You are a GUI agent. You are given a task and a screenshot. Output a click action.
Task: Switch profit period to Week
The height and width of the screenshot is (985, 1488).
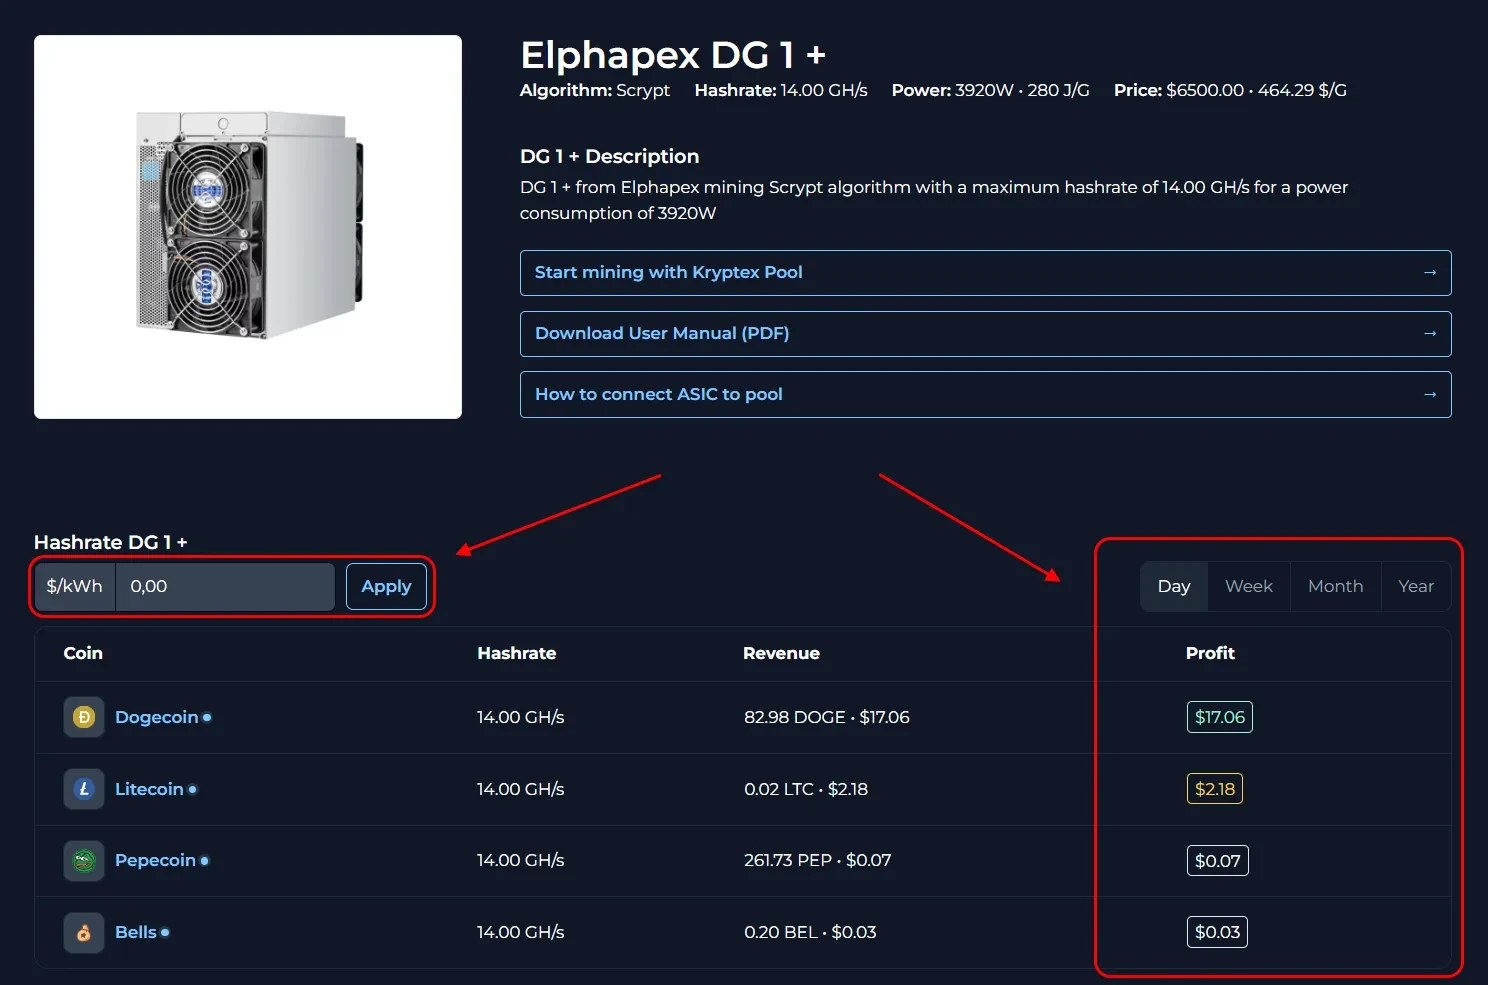pos(1248,586)
